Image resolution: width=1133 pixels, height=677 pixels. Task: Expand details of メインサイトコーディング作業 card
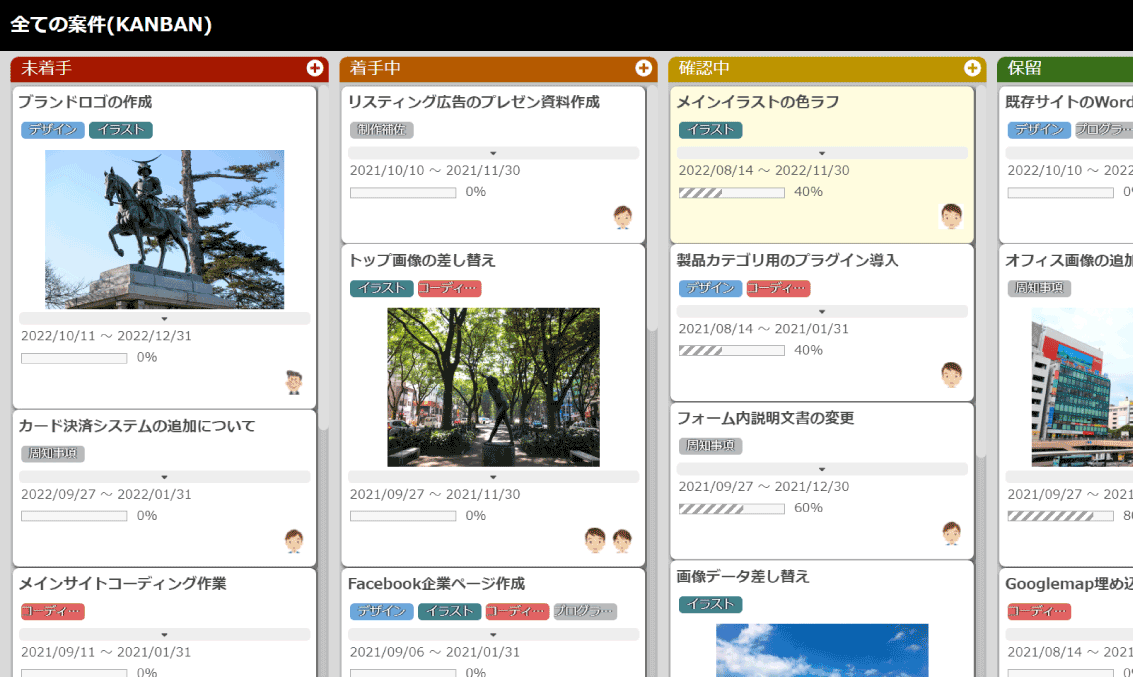[x=165, y=634]
